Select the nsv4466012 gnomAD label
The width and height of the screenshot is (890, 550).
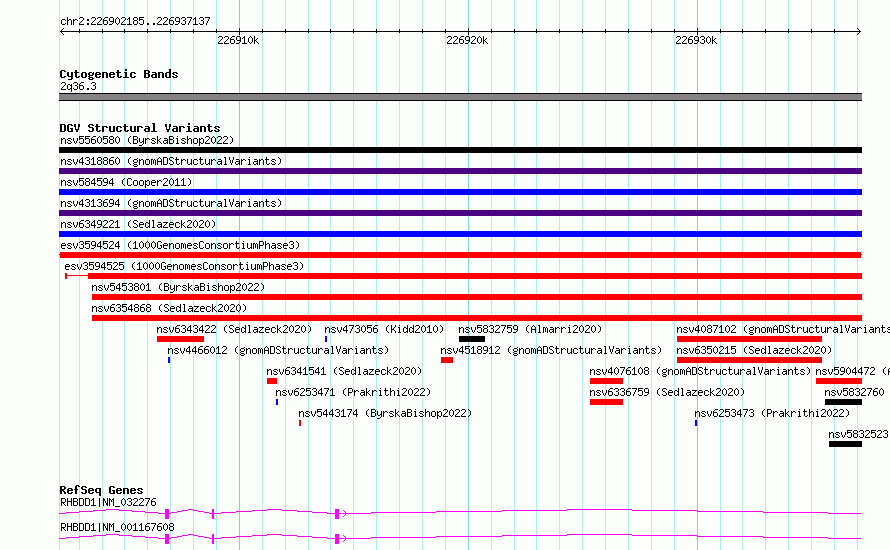(x=278, y=350)
